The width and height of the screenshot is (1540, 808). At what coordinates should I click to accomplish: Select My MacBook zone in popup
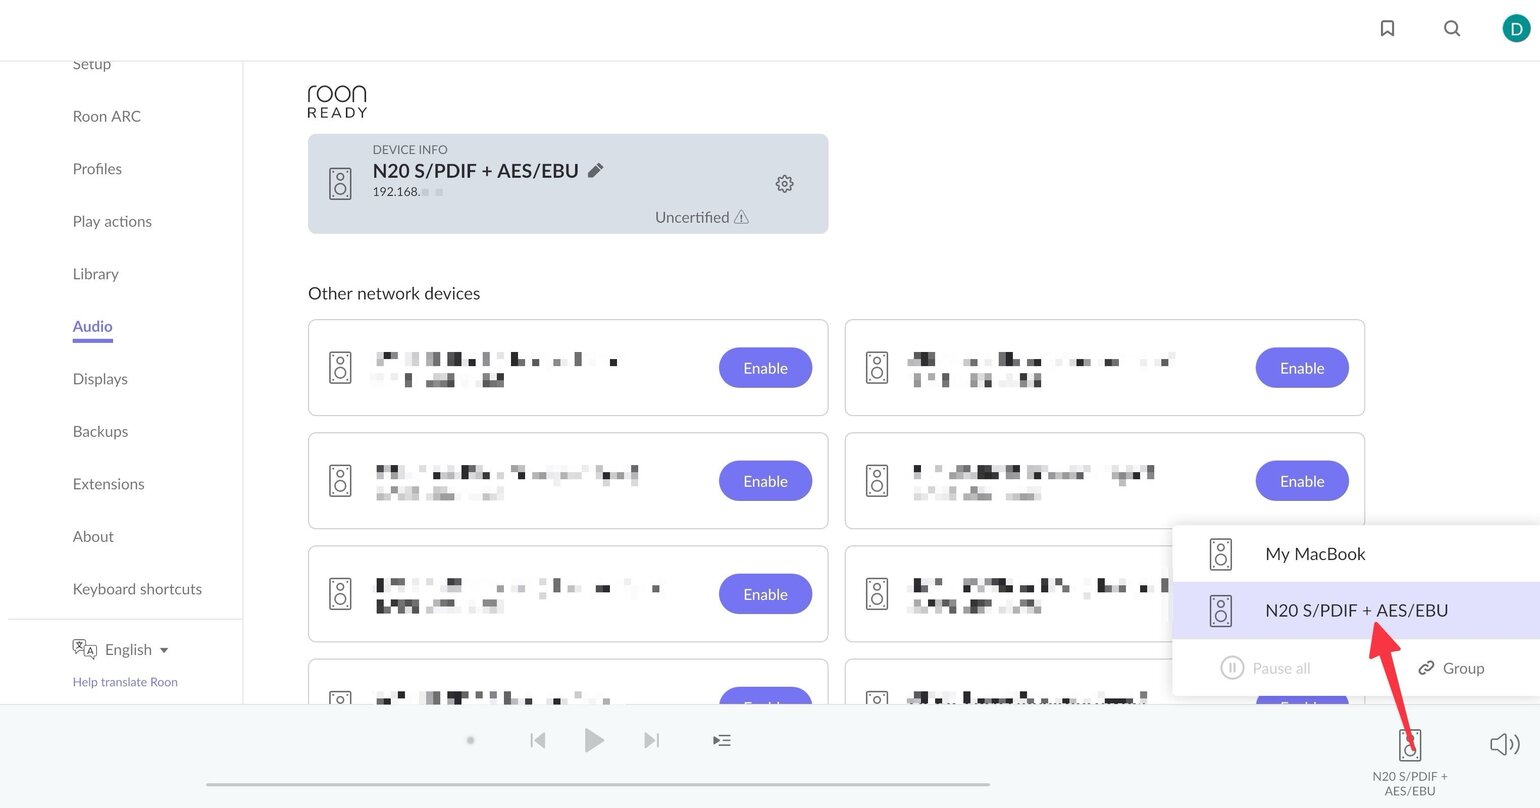tap(1356, 554)
